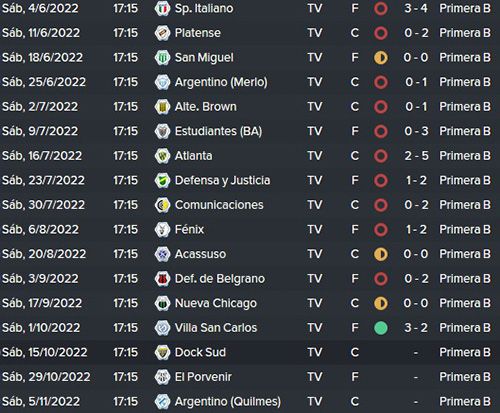Open Argentino (Quilmes) team page

click(228, 401)
